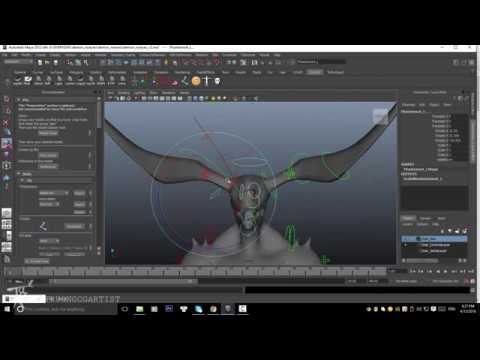480x360 pixels.
Task: Open the viewport View menu
Action: pos(111,93)
